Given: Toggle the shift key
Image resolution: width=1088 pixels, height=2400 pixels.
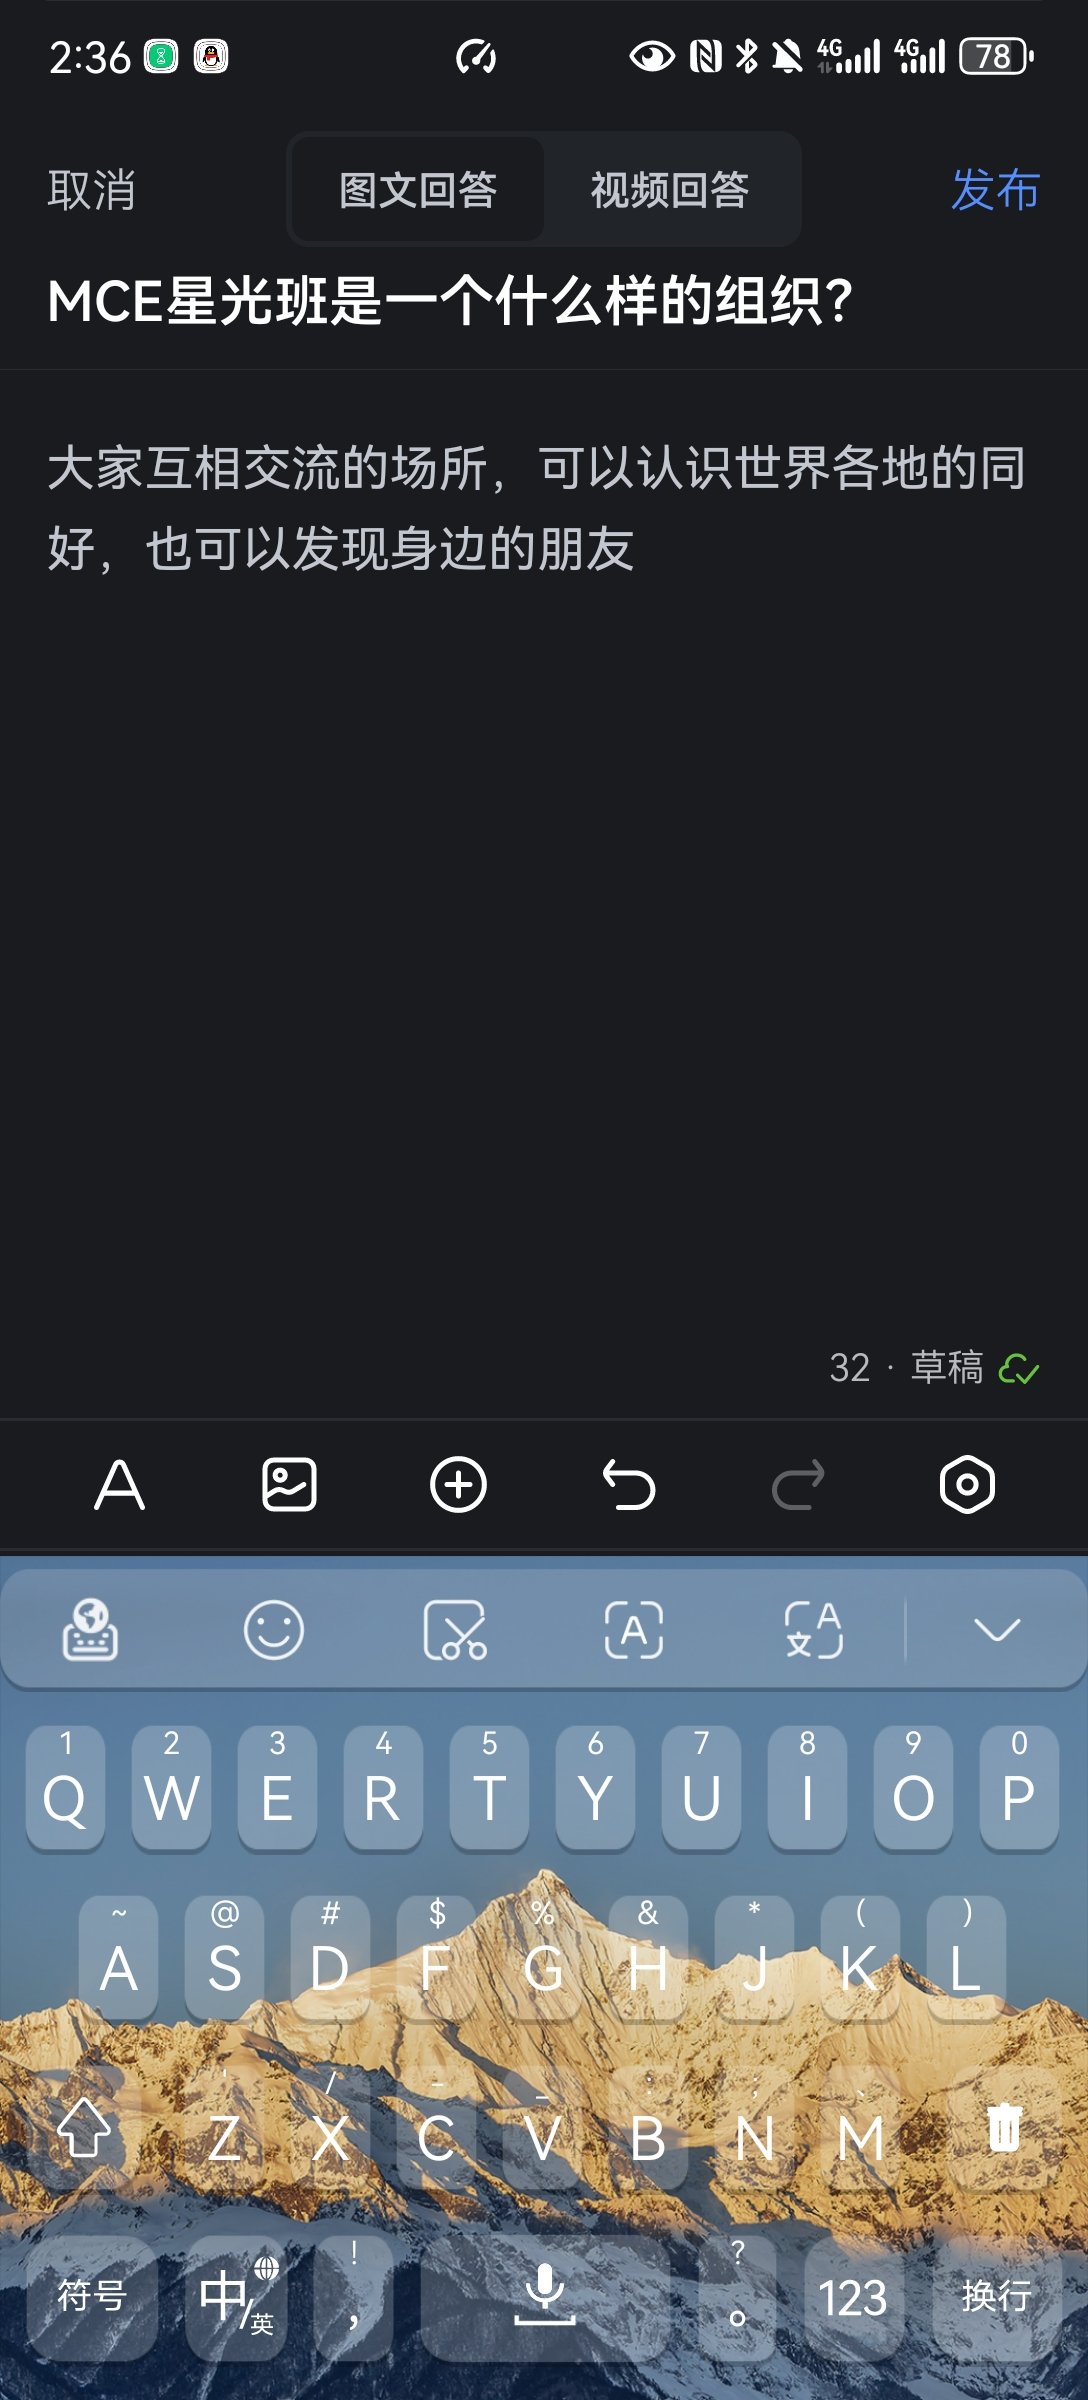Looking at the screenshot, I should pos(84,2128).
